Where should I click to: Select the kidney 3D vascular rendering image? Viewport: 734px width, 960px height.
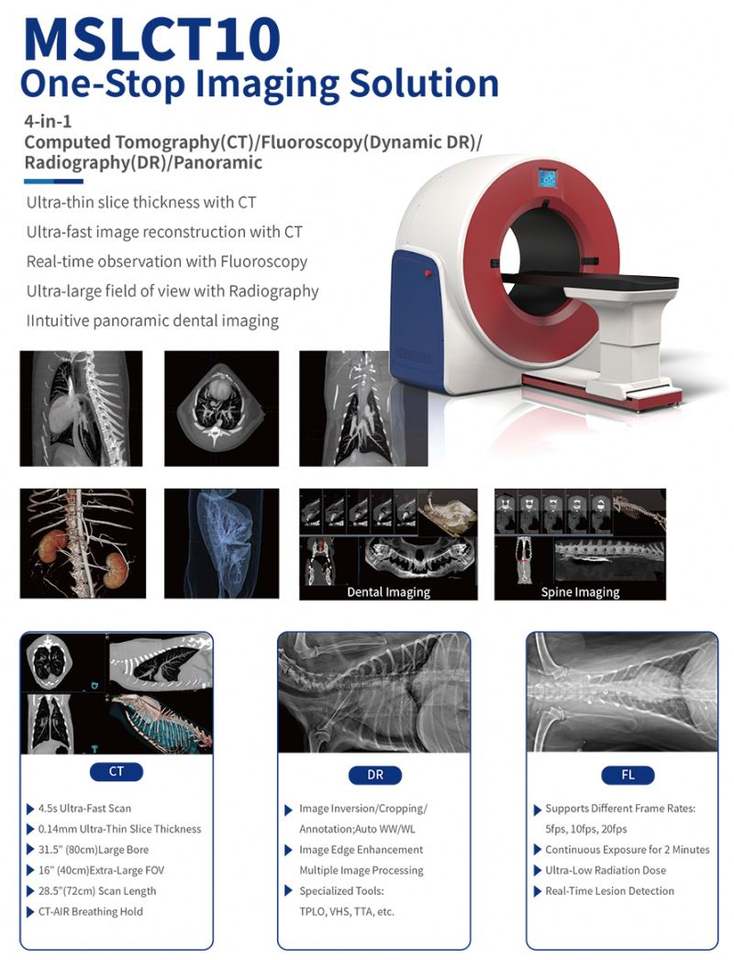point(83,543)
